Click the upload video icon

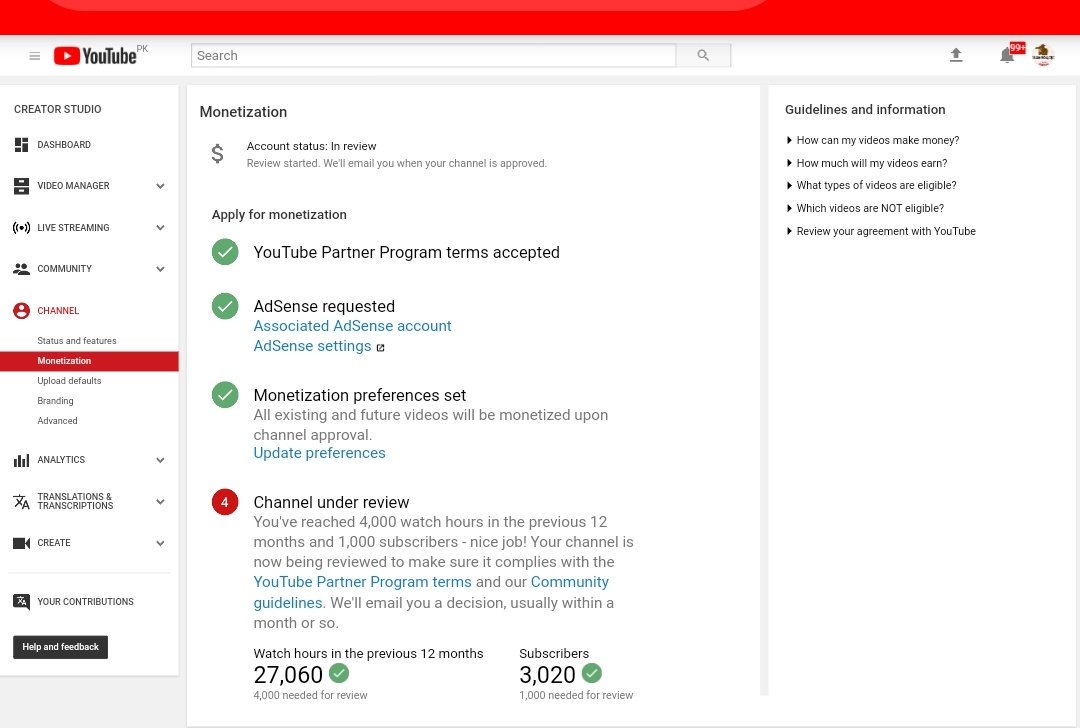pyautogui.click(x=956, y=55)
